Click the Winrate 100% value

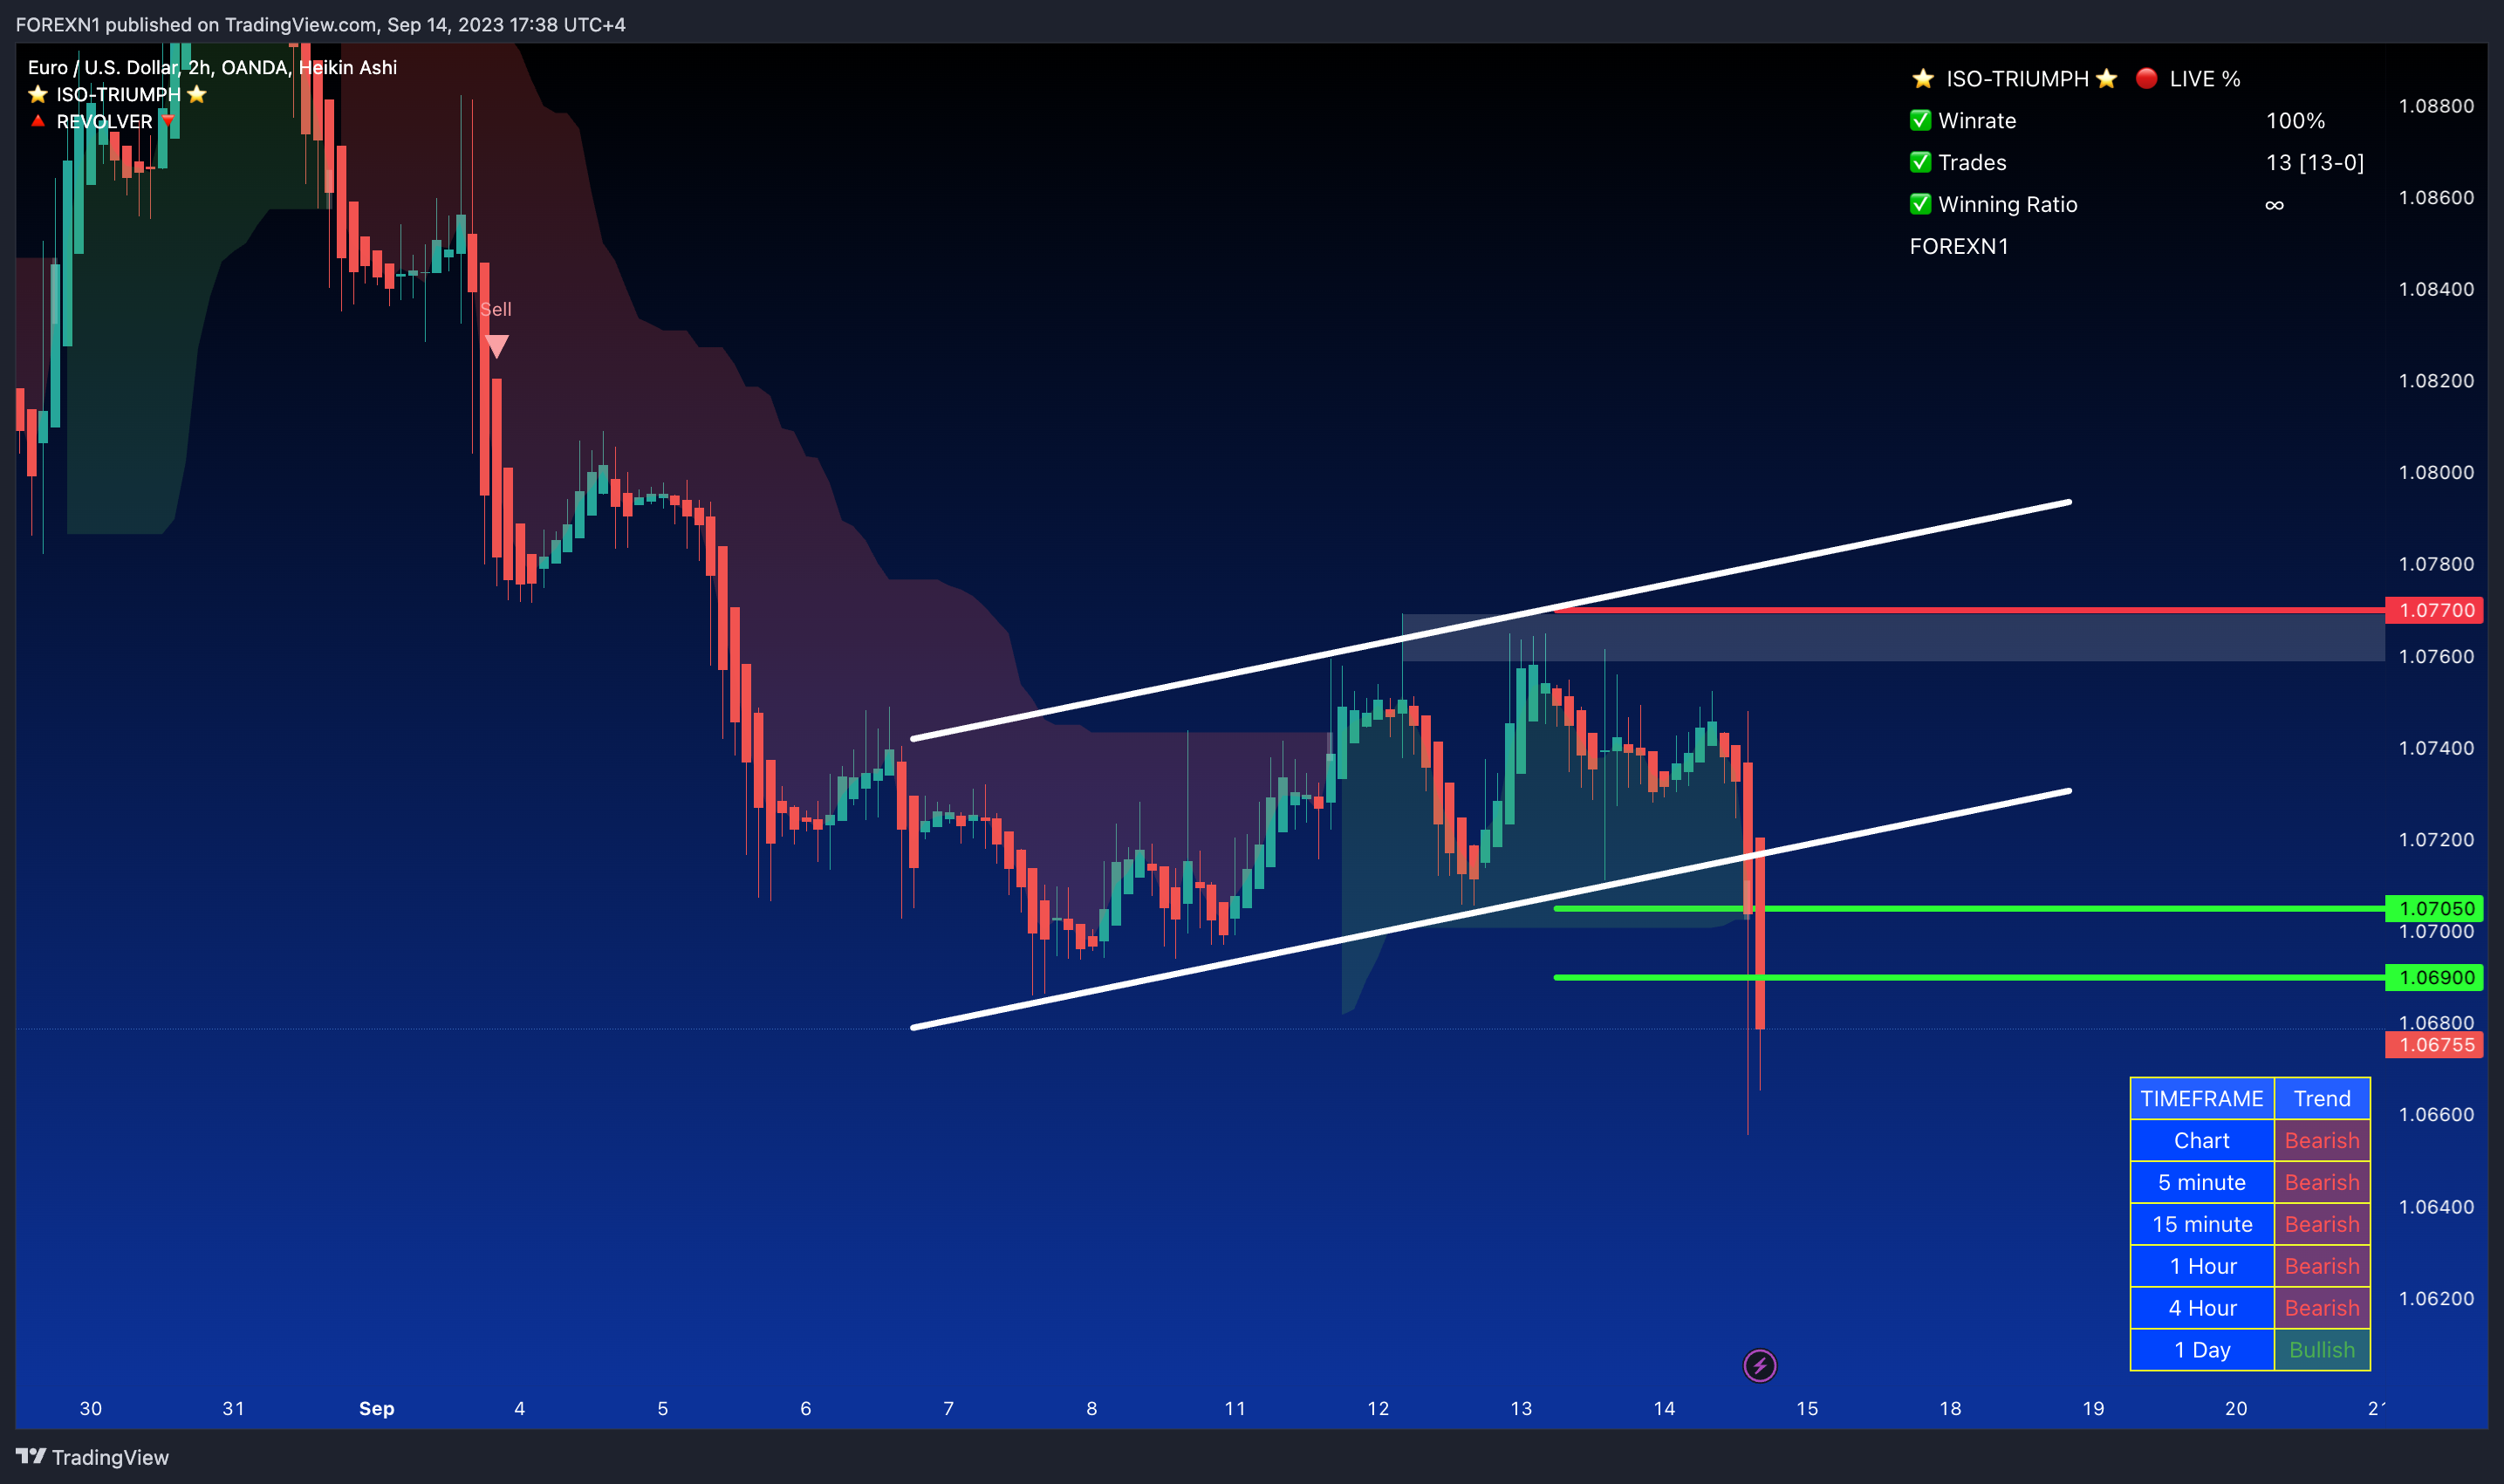coord(2295,120)
